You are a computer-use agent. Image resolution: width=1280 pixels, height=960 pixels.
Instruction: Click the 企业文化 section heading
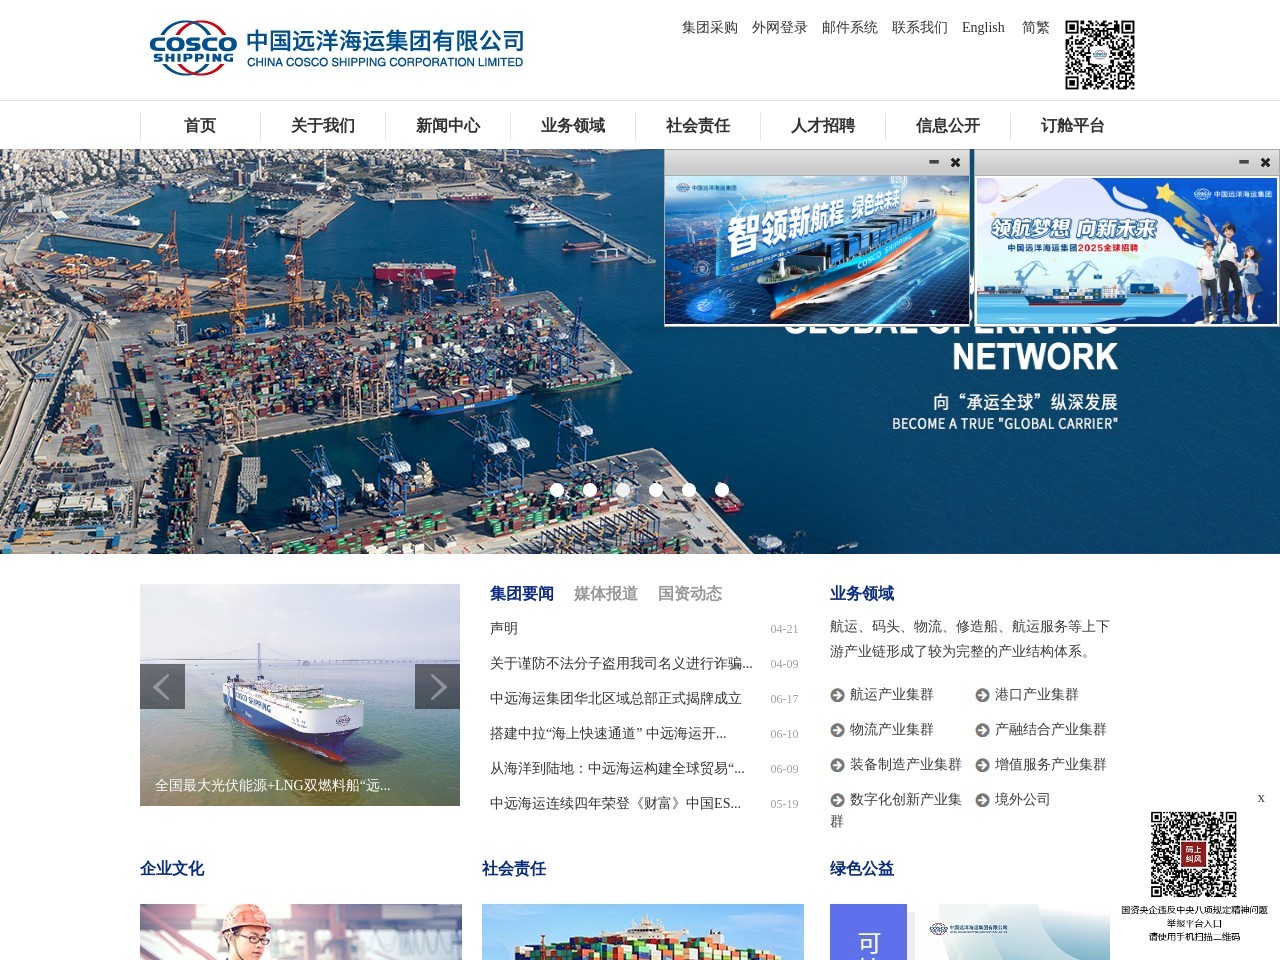point(172,869)
